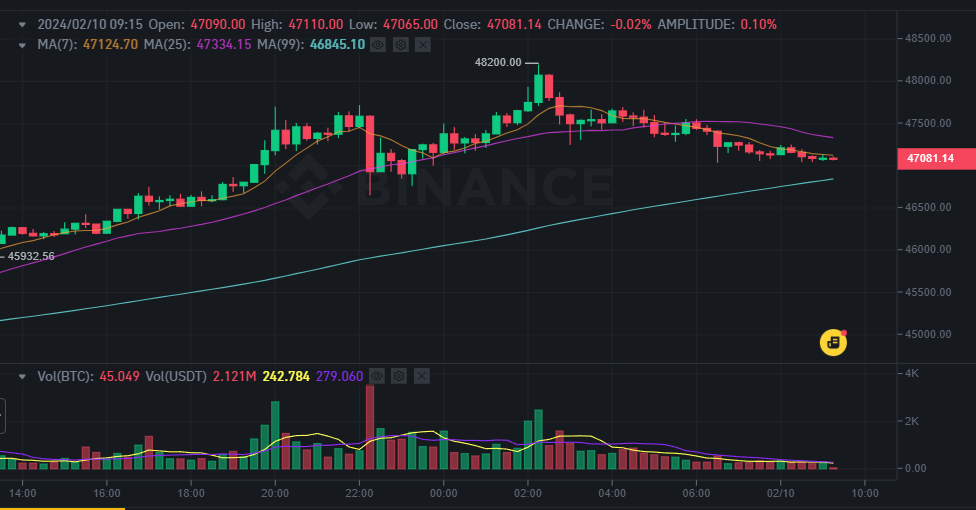Click the current price tag 47081.14
Screen dimensions: 976x510
pos(930,158)
